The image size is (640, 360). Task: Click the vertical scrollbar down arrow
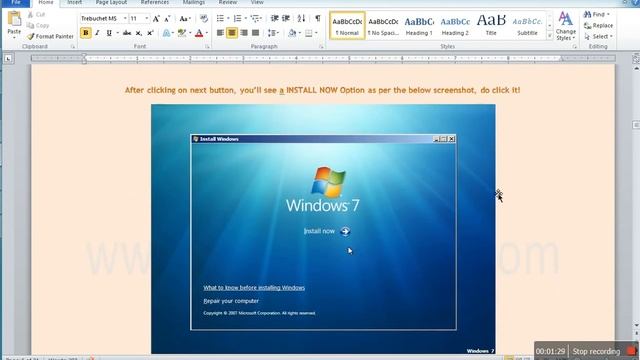[636, 326]
